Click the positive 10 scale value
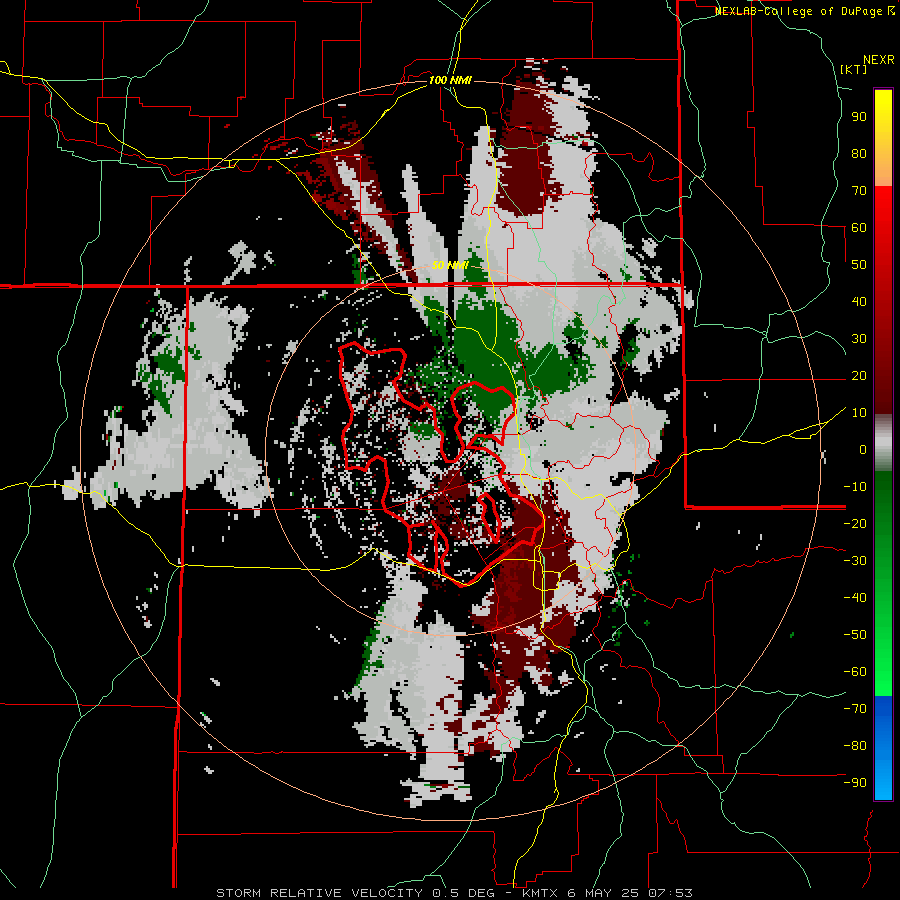900x900 pixels. click(x=859, y=413)
